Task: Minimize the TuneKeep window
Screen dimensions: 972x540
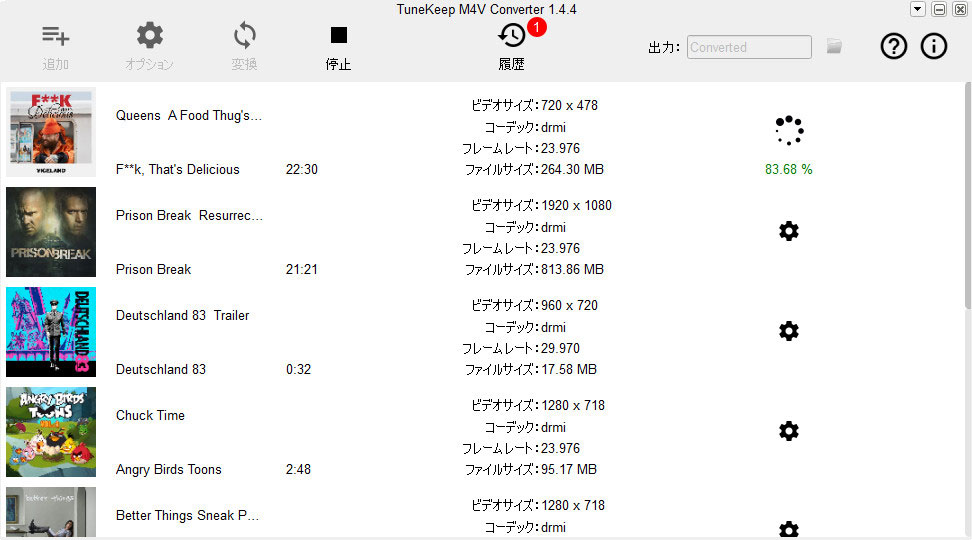Action: [939, 9]
